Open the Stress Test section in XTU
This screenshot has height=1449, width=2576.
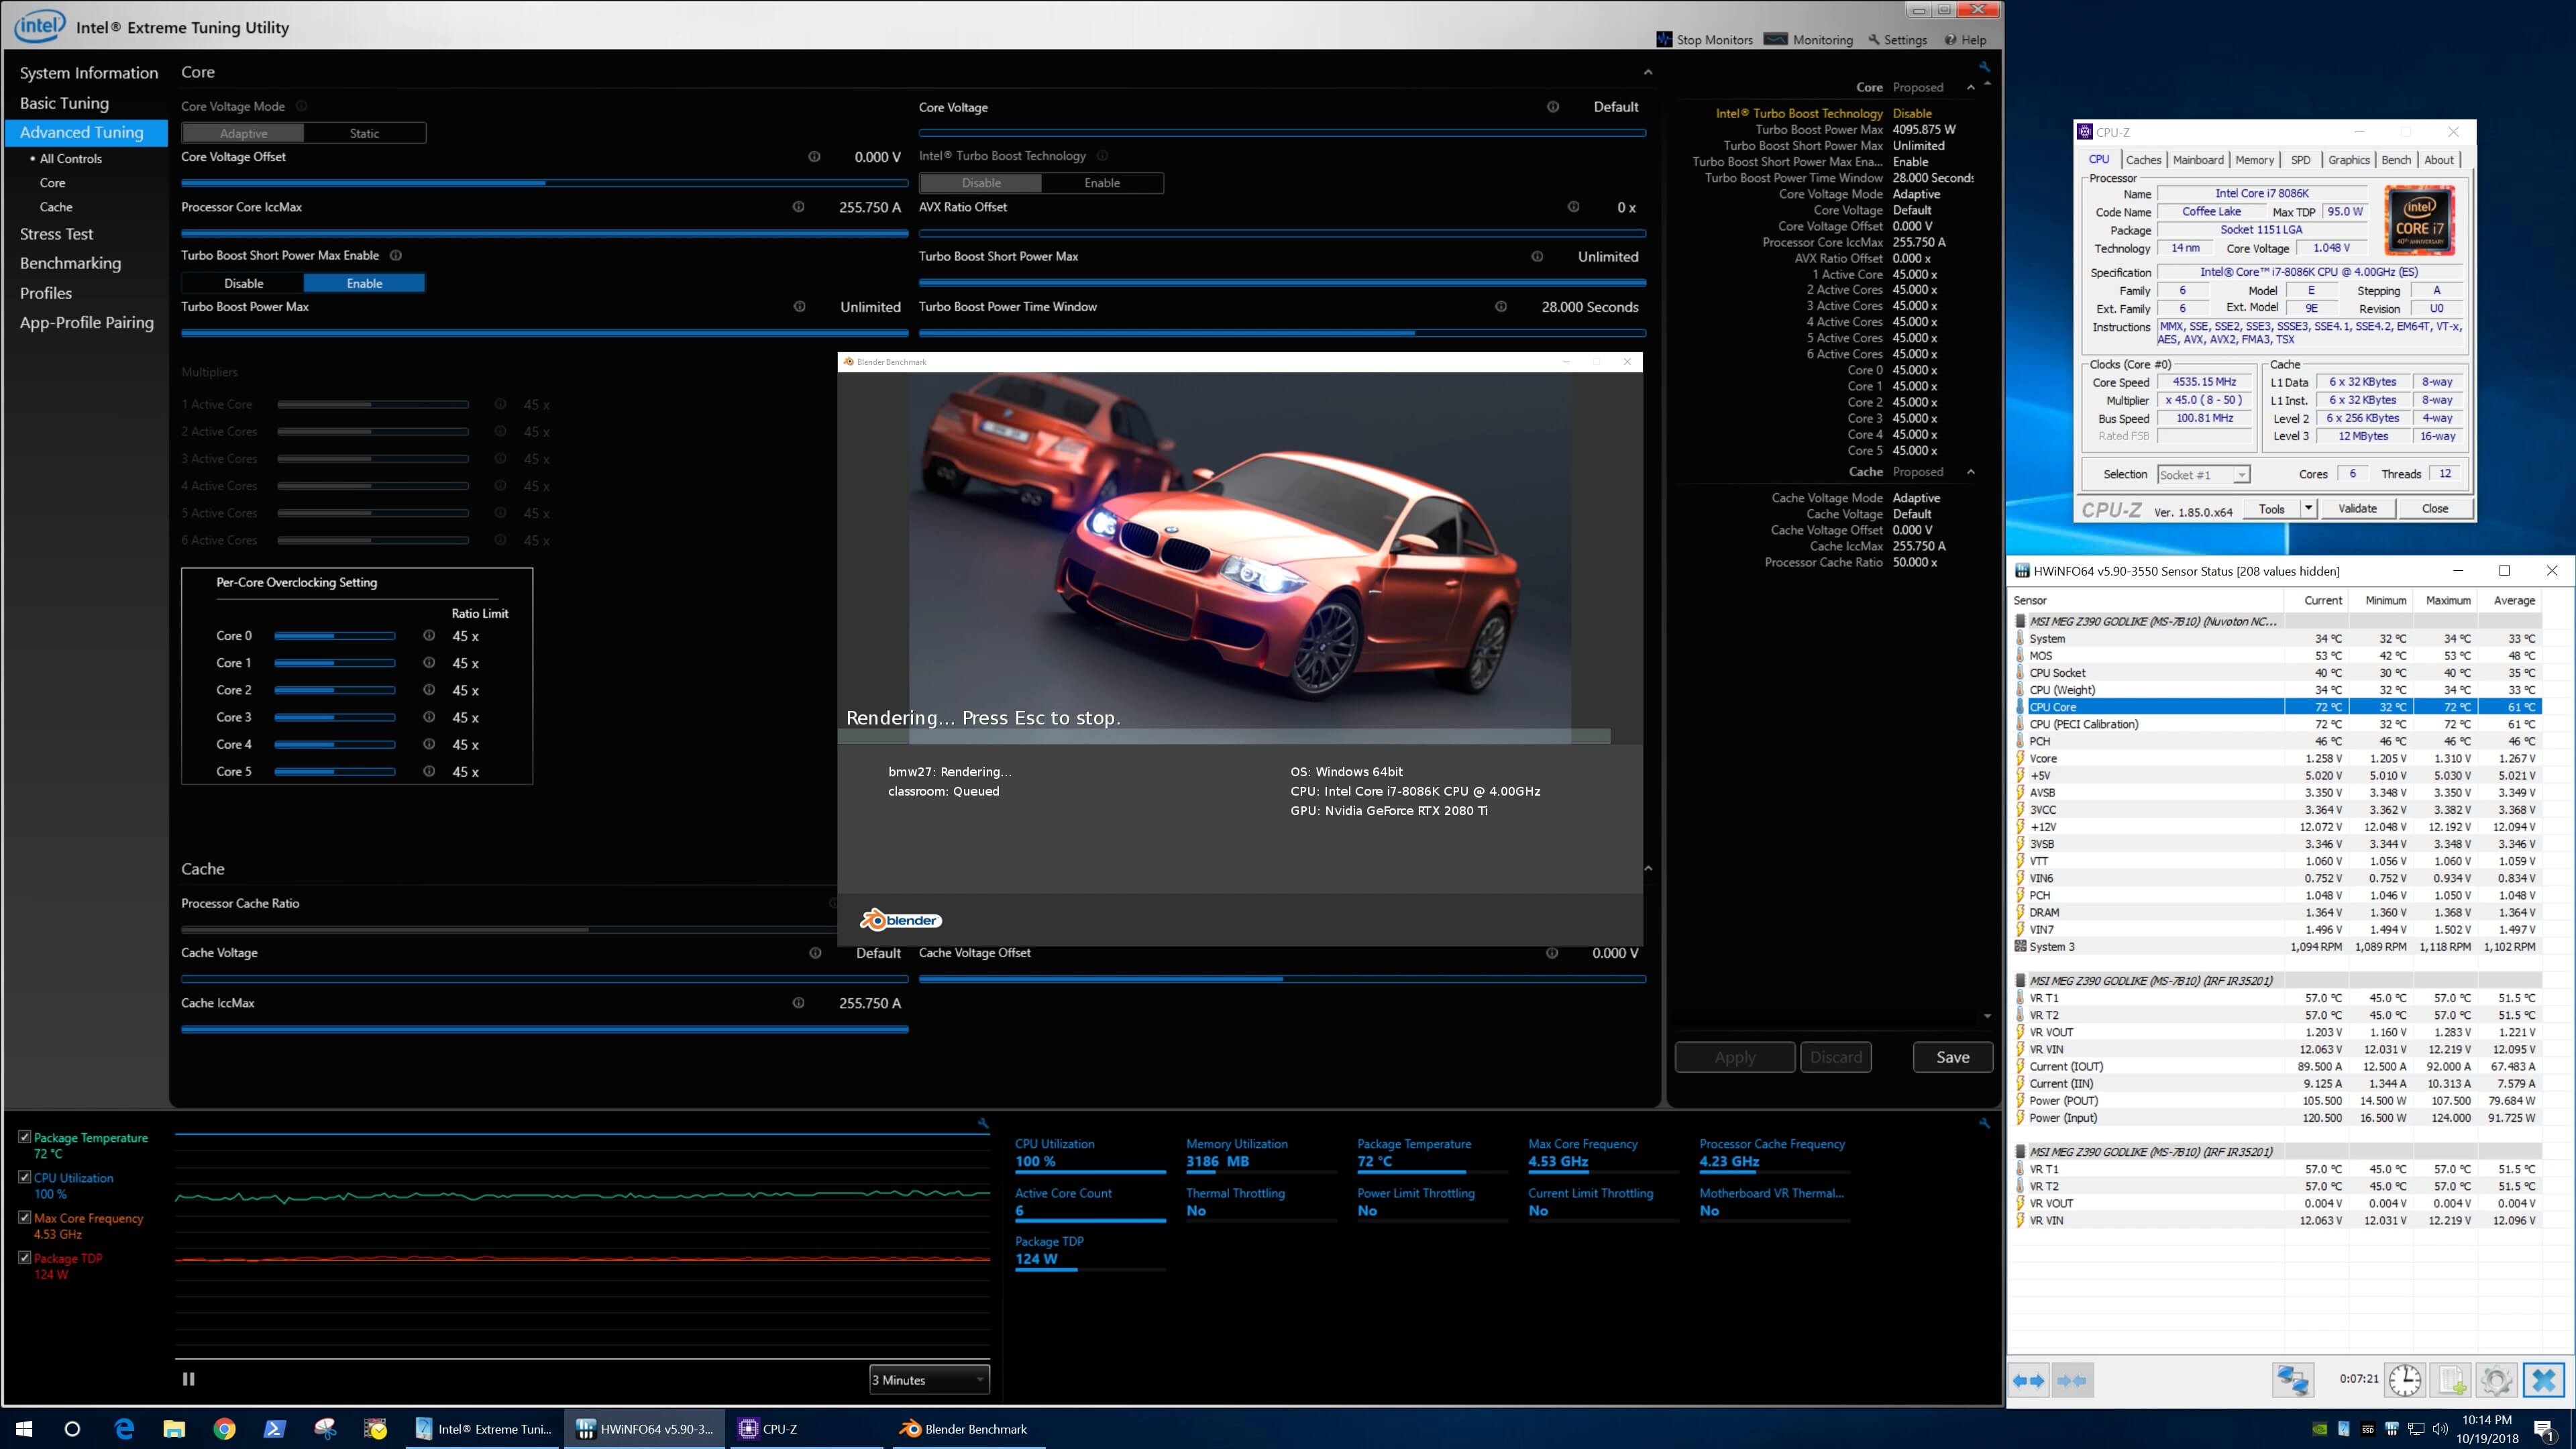click(x=56, y=234)
